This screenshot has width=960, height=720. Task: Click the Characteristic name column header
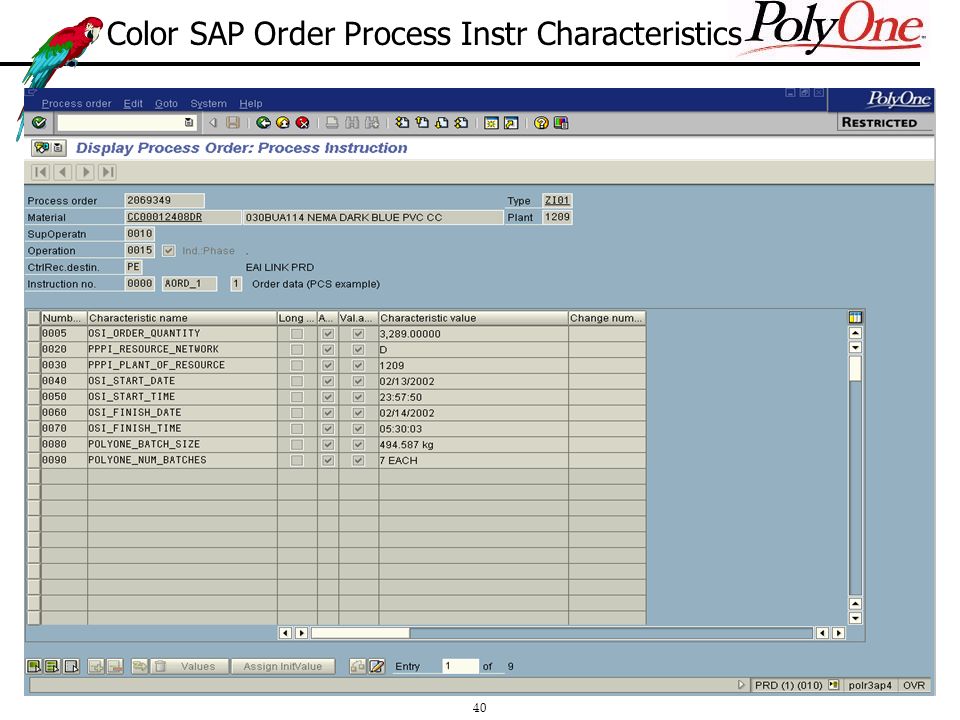tap(182, 318)
